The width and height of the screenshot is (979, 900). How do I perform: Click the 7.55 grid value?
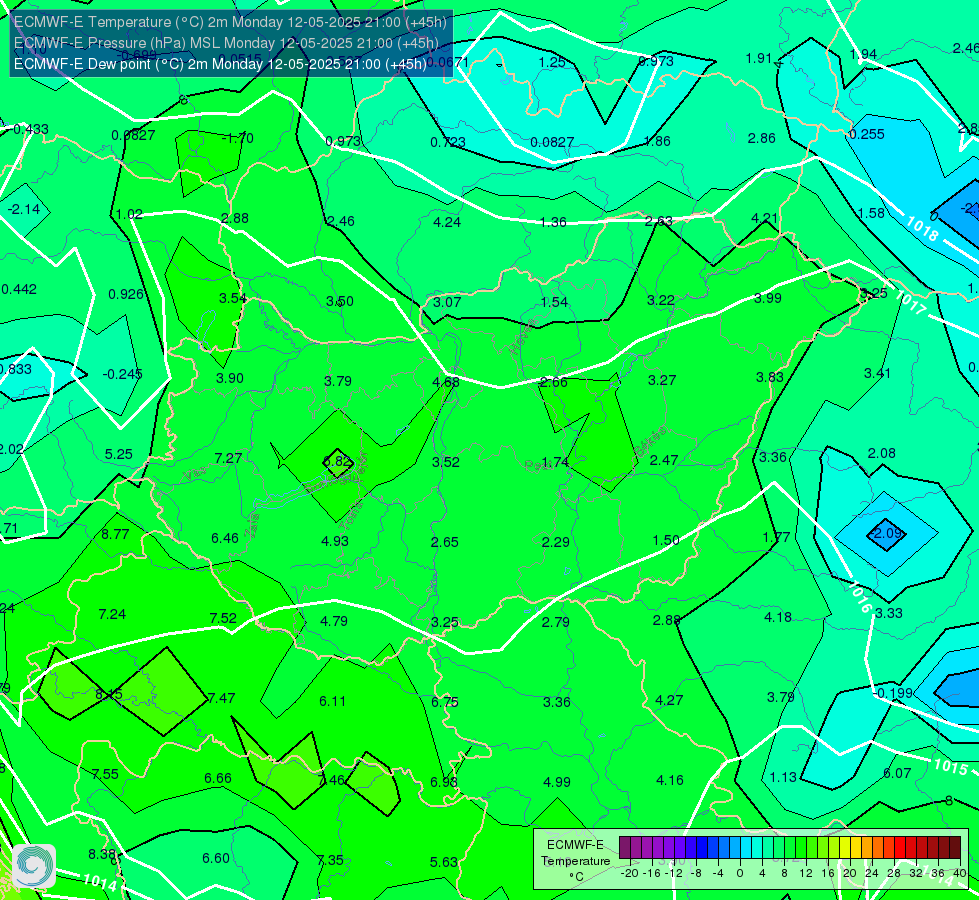[x=105, y=774]
